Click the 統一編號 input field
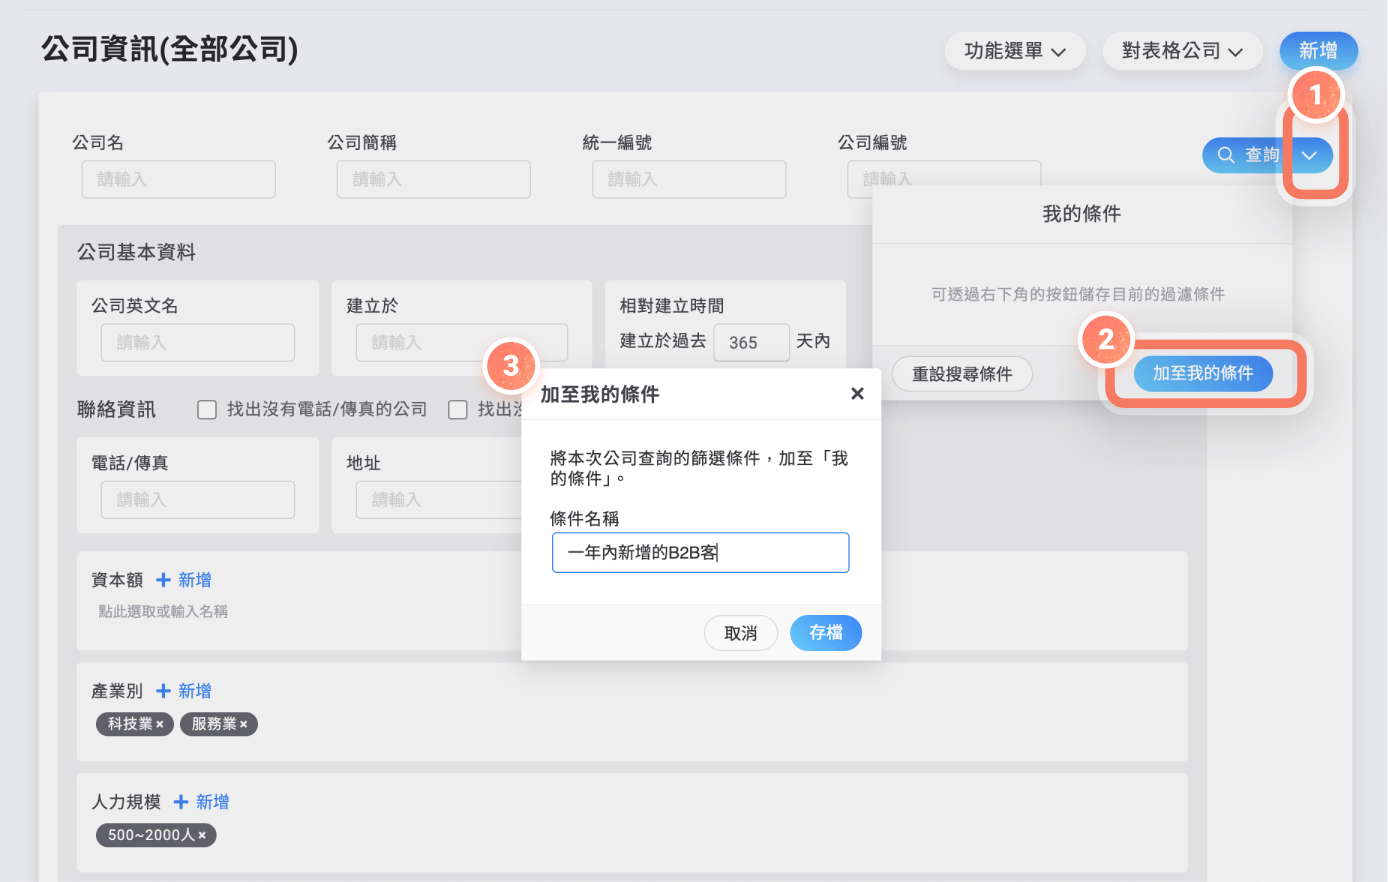Screen dimensions: 1388x882 coord(690,180)
